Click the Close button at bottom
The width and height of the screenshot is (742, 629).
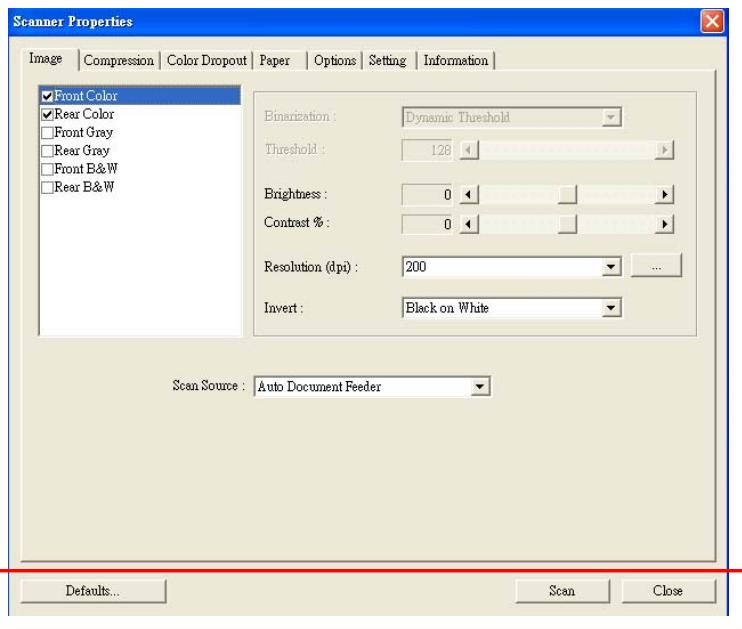coord(668,591)
